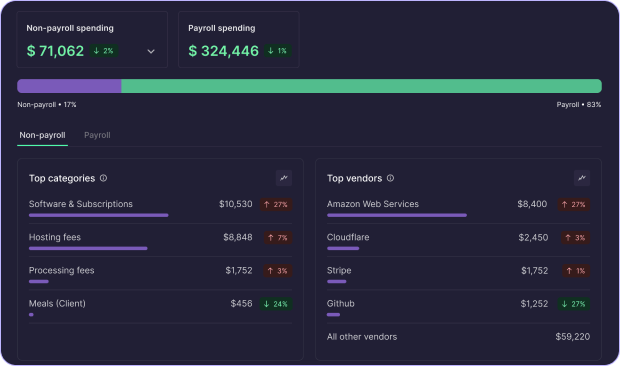Click the 2% down badge on Non-payroll spending

point(104,51)
